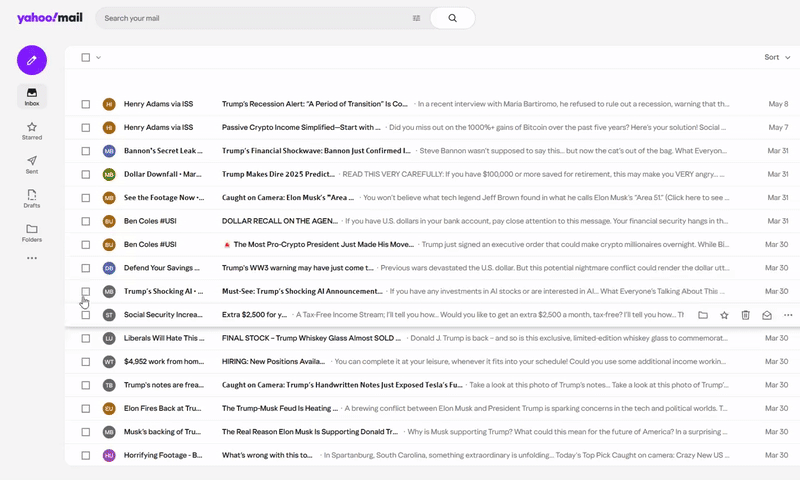Click the May 7 date on Passive Crypto email

pyautogui.click(x=778, y=128)
